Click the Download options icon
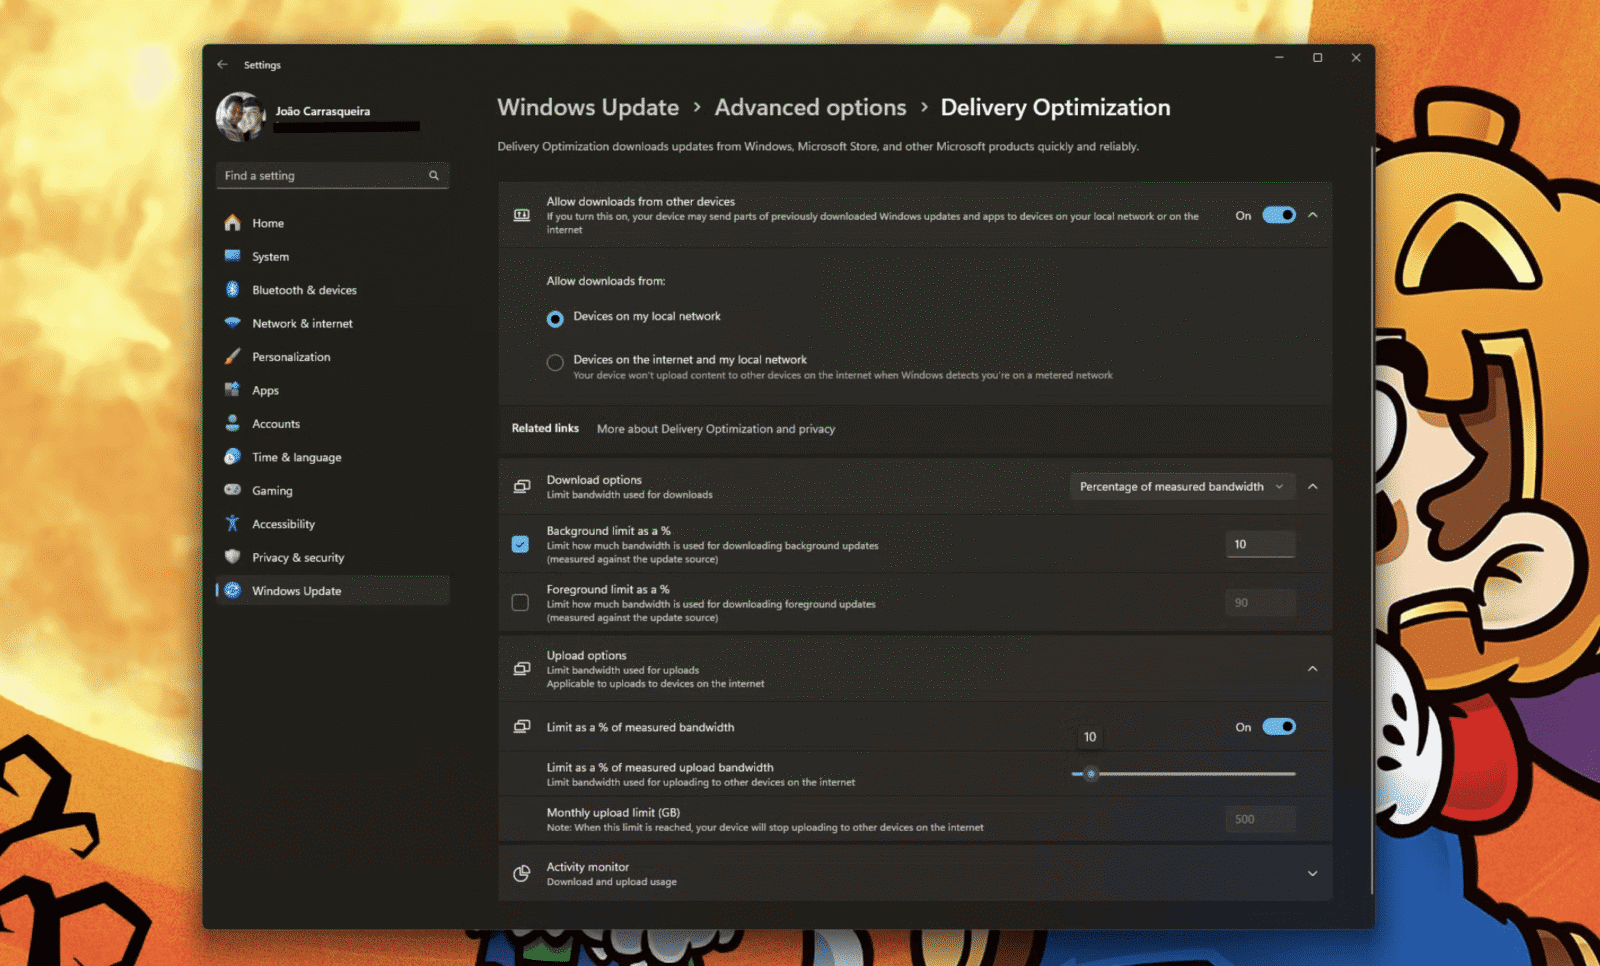The width and height of the screenshot is (1600, 966). [522, 487]
